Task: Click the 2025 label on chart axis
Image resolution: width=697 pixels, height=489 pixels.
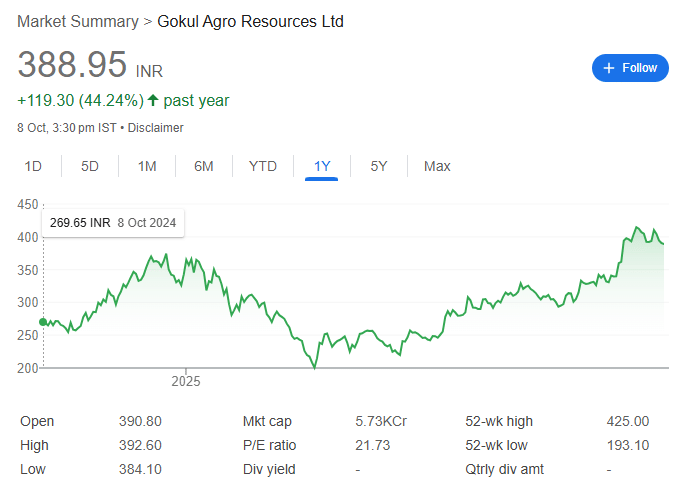Action: click(186, 381)
